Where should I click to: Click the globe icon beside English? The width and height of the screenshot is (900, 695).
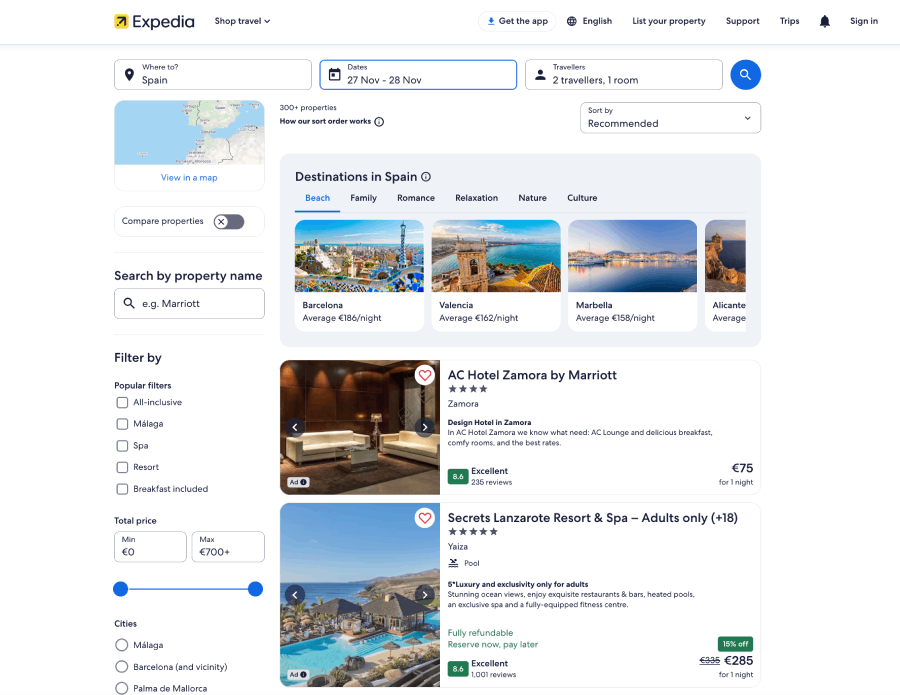click(571, 21)
